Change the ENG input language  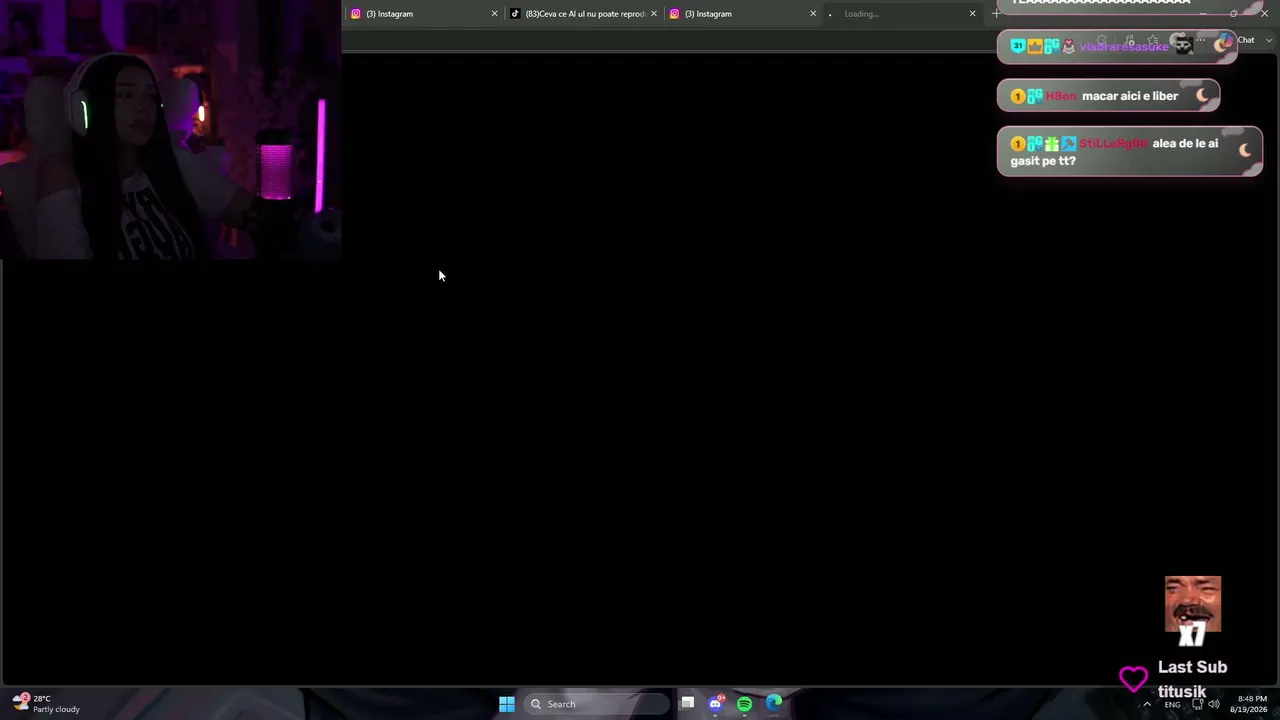coord(1172,704)
